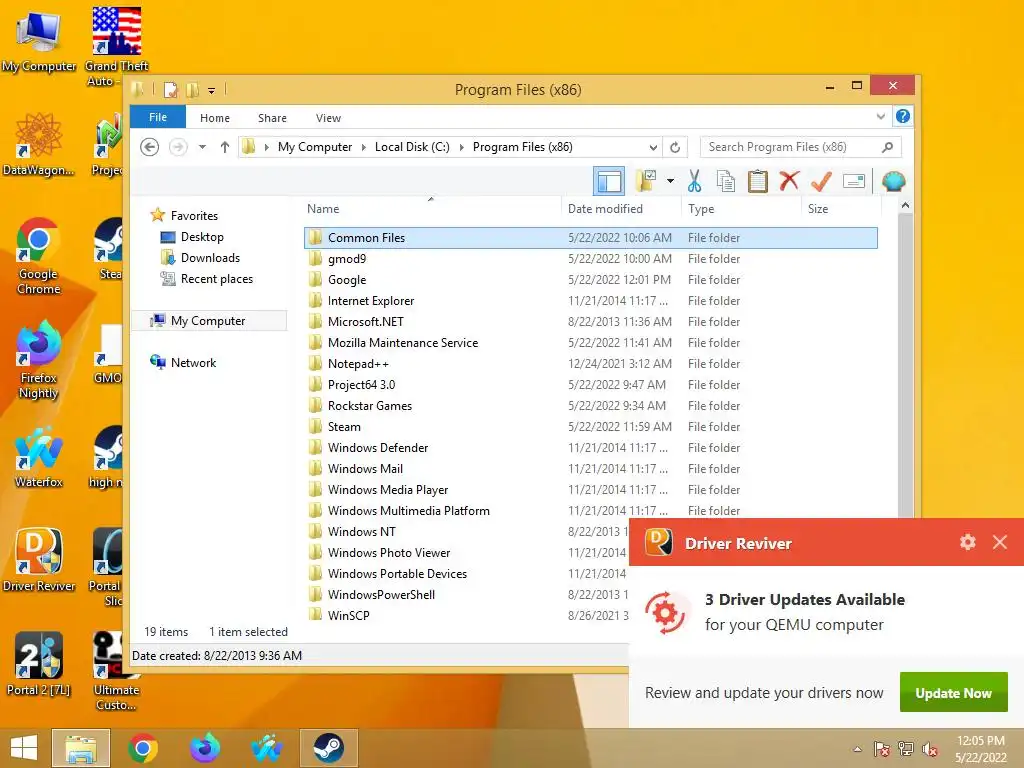
Task: Click the red X Delete toolbar icon
Action: [x=789, y=181]
